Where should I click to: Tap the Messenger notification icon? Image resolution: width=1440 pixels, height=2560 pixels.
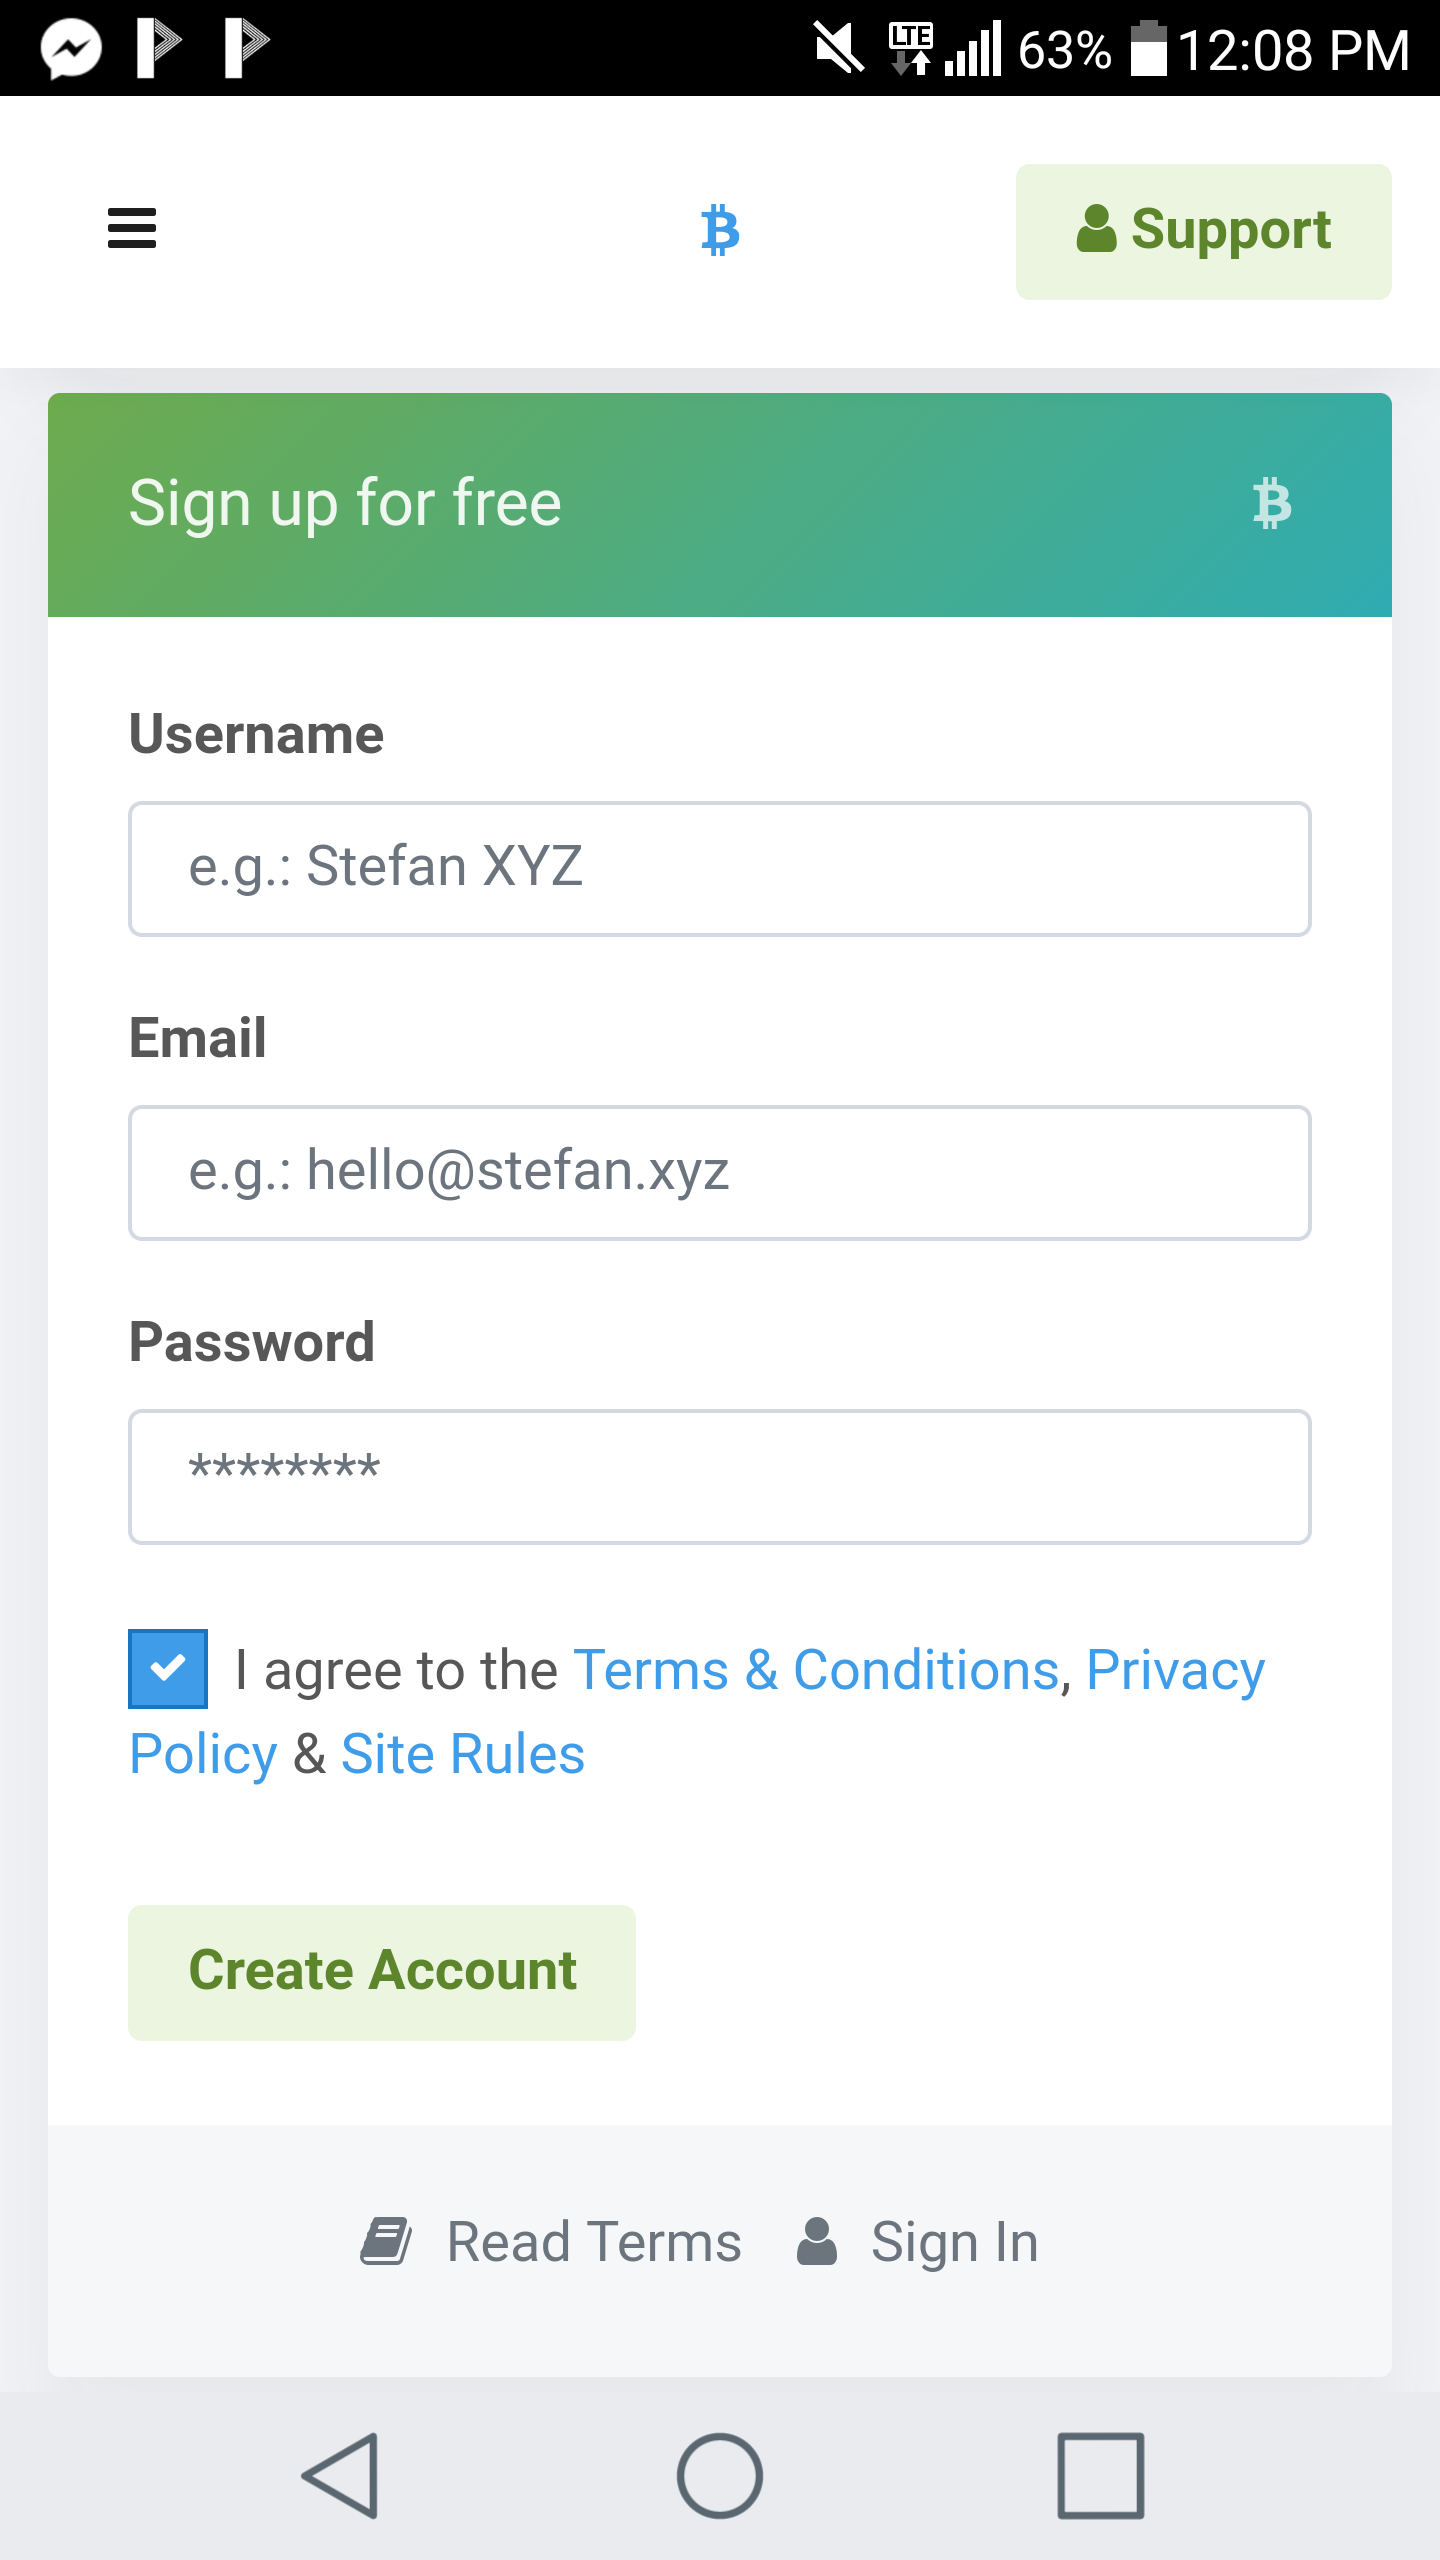70,48
